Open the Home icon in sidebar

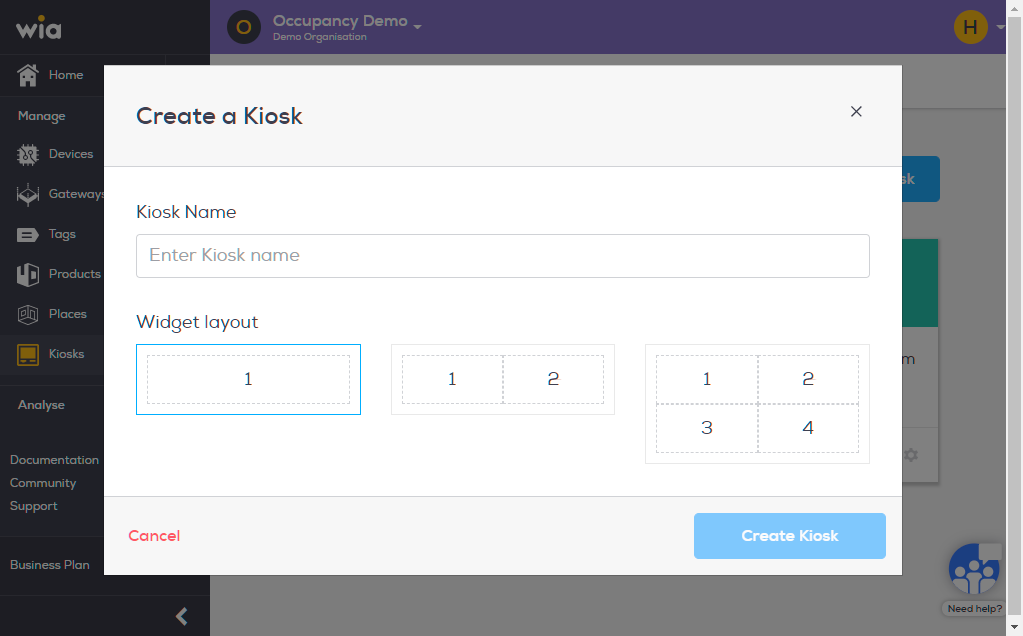click(x=27, y=75)
